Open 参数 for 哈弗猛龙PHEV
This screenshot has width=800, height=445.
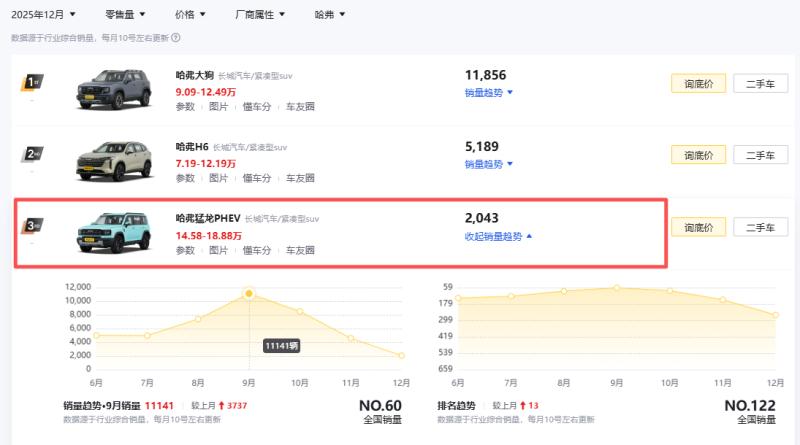pos(185,250)
